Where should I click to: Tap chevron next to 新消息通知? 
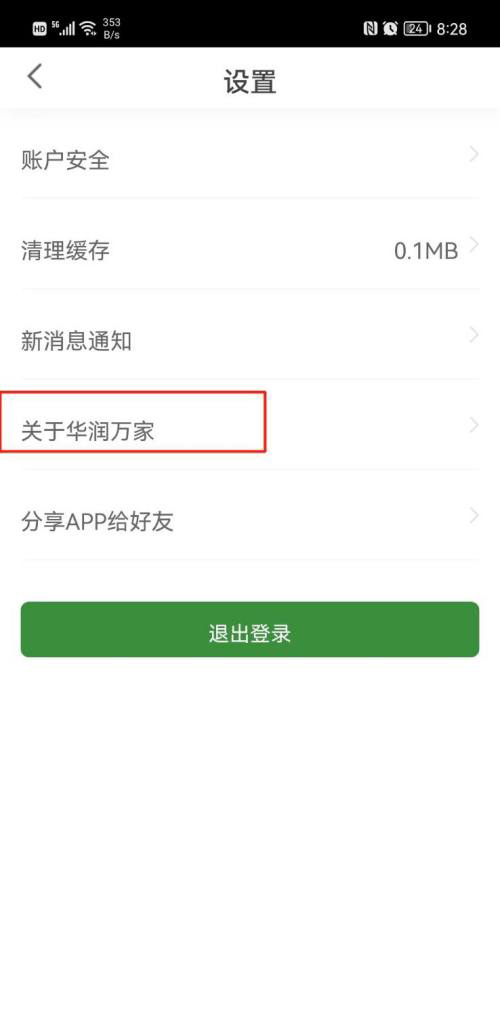pos(474,335)
